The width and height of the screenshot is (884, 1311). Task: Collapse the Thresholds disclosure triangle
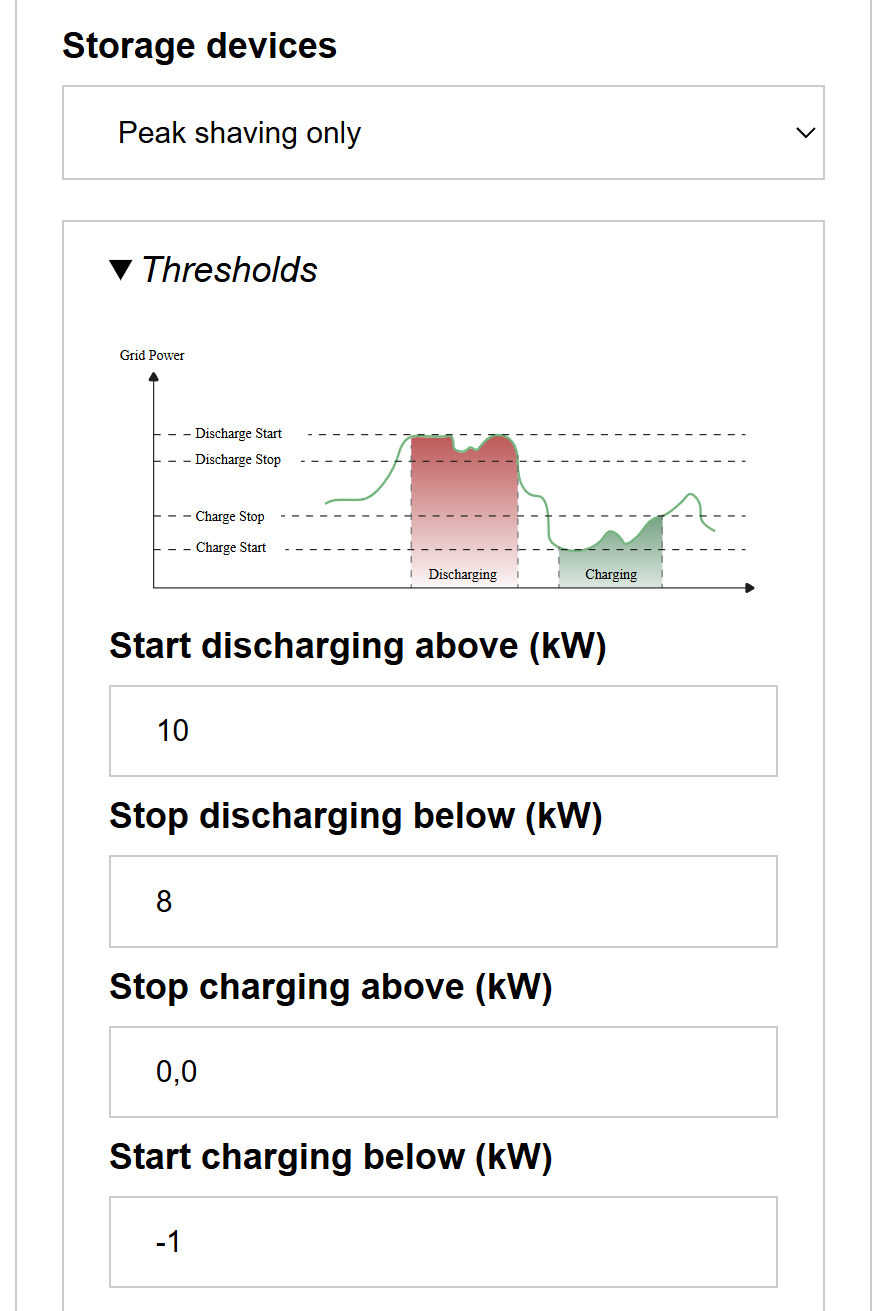(x=121, y=270)
